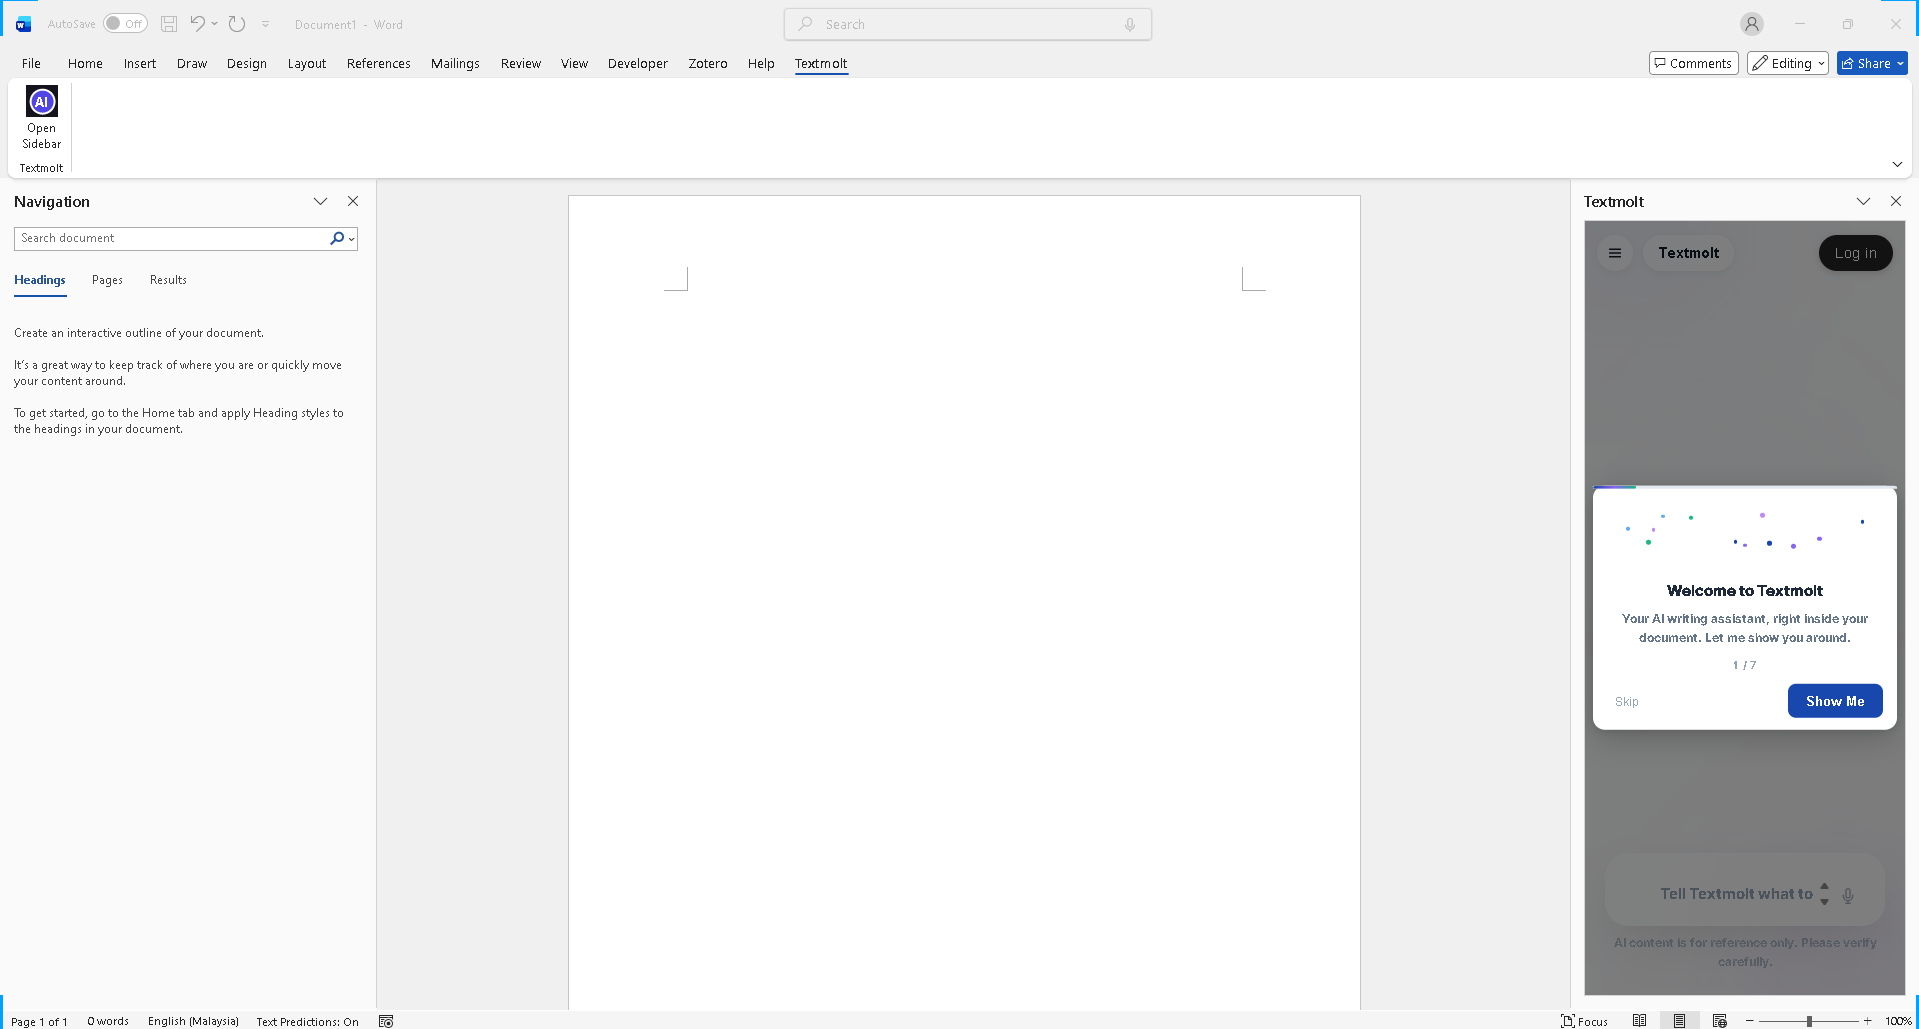Toggle the AutoSave switch

click(x=125, y=24)
